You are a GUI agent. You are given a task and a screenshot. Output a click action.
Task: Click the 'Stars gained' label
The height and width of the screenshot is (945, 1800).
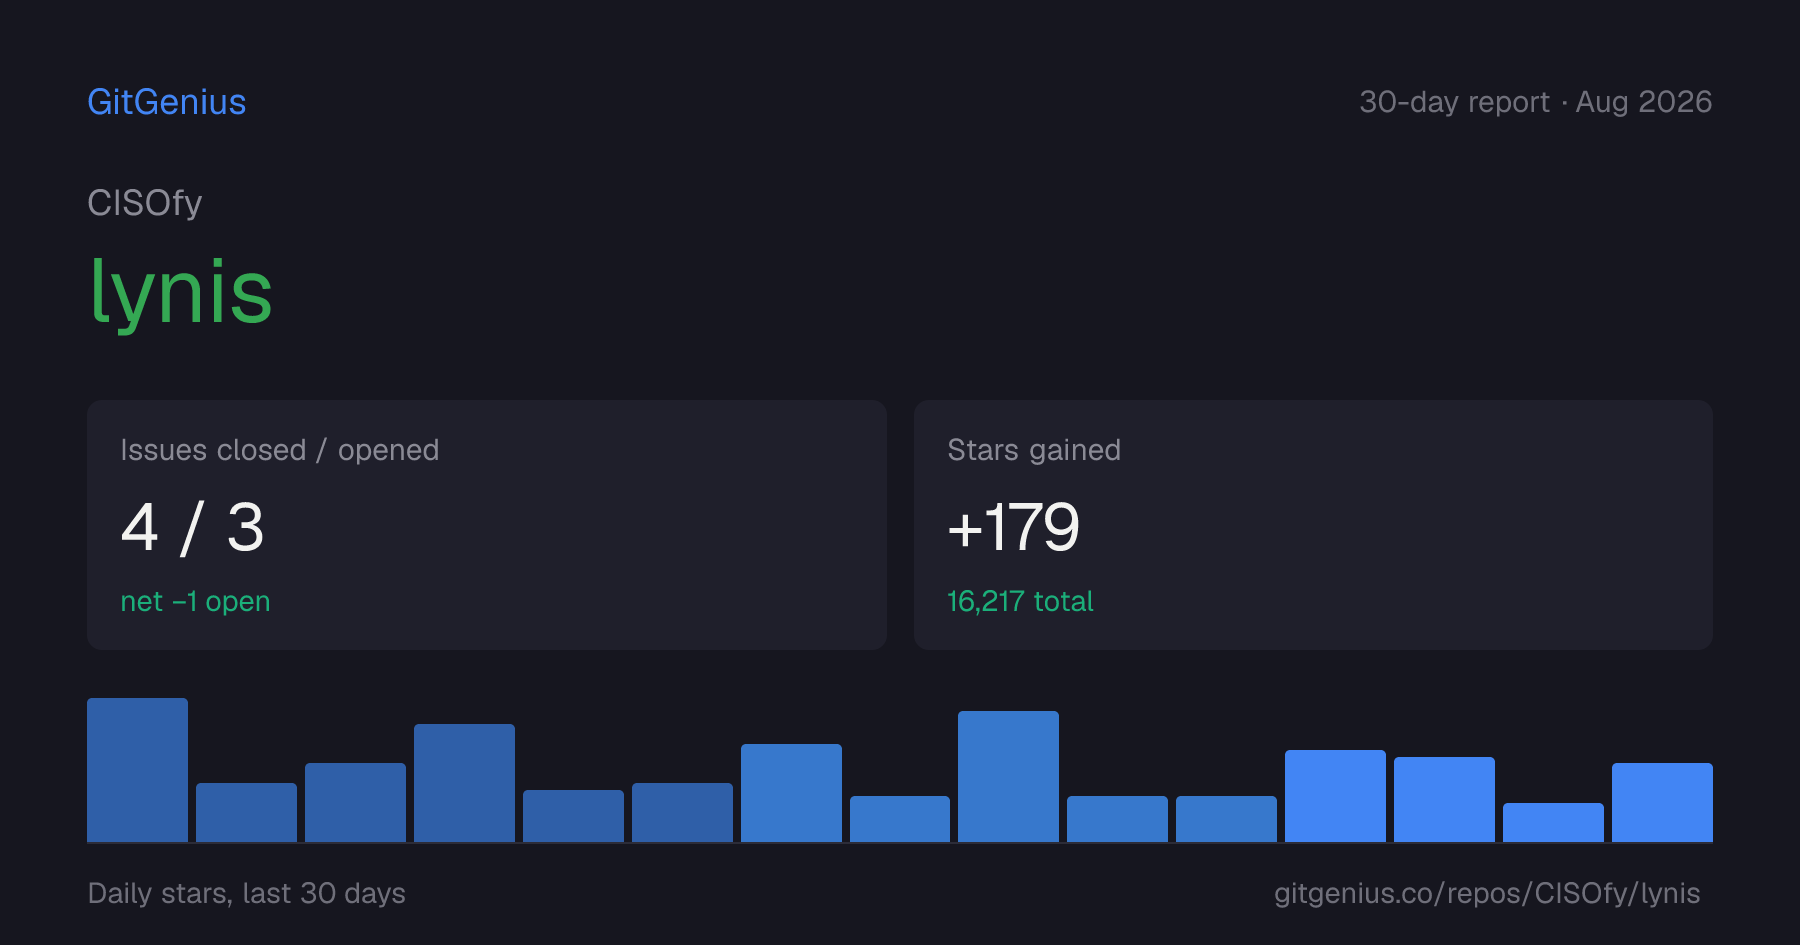[x=1034, y=450]
